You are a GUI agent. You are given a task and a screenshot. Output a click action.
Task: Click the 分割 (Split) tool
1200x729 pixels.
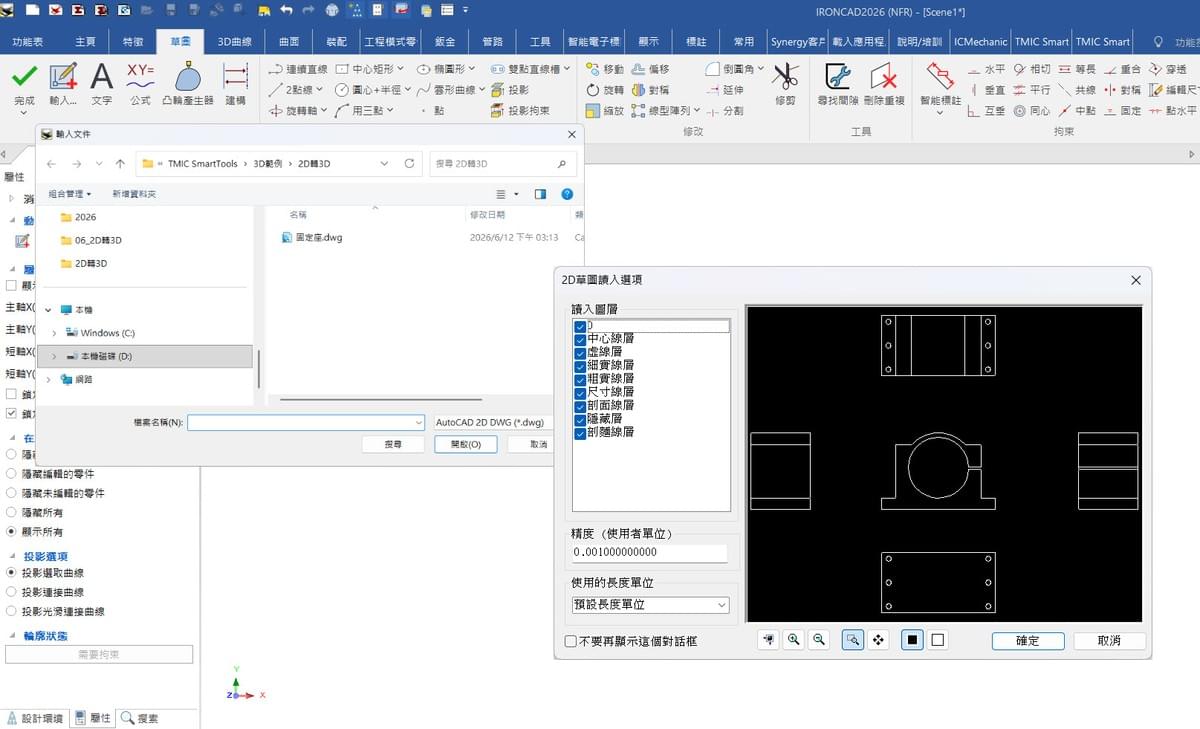click(724, 111)
